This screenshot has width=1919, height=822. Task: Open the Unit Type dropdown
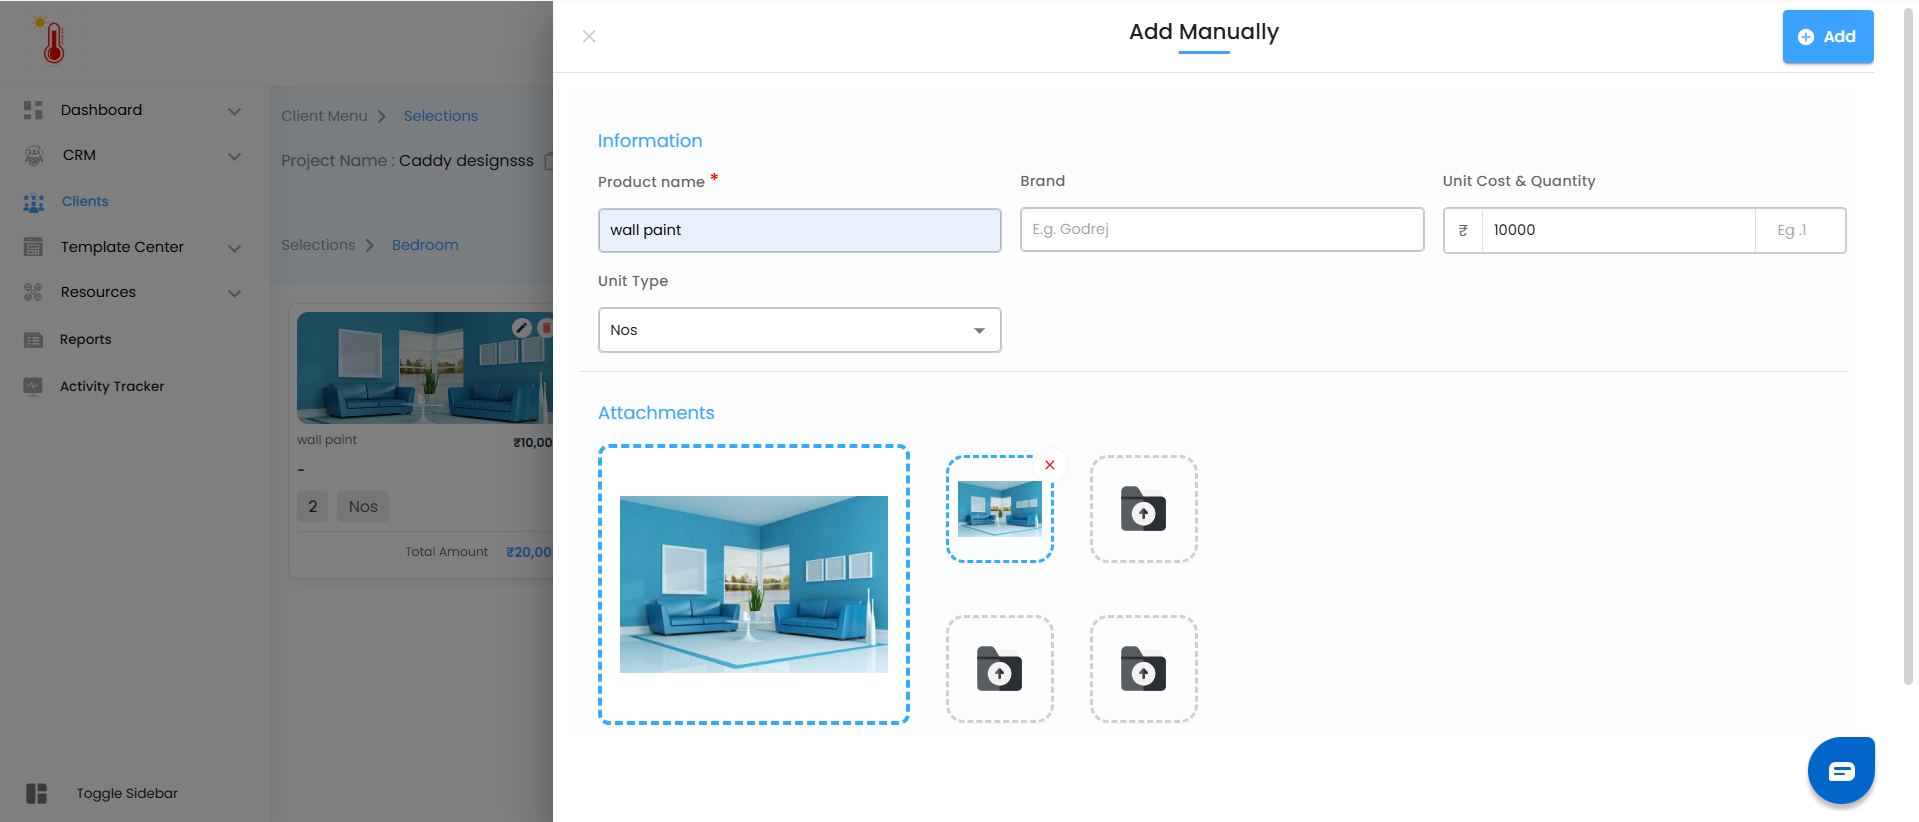tap(800, 330)
